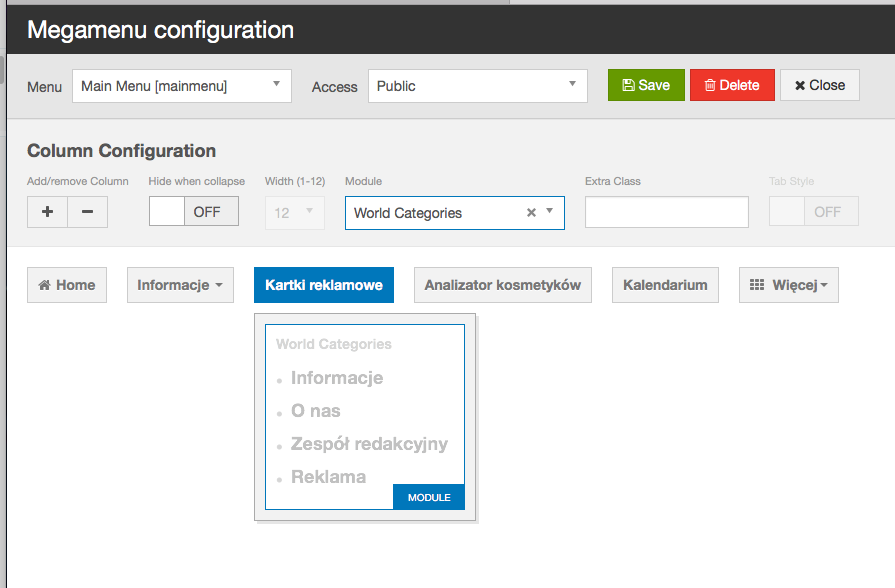Click the Kalendarium menu item
This screenshot has height=588, width=895.
click(x=665, y=285)
